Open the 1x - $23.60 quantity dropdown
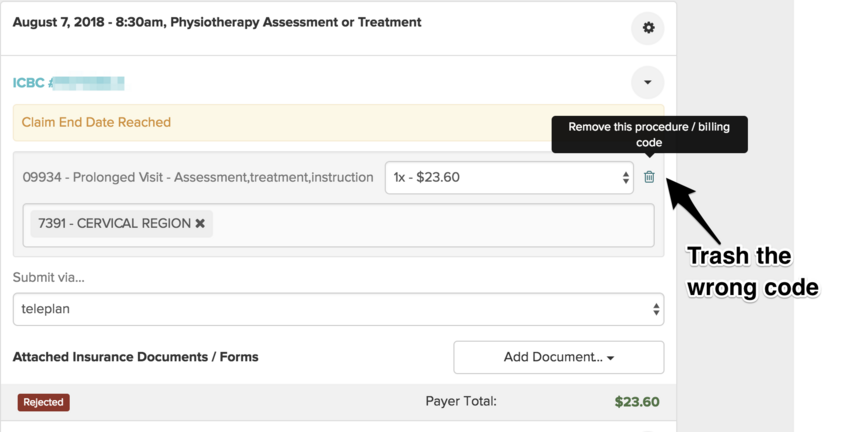 coord(509,178)
